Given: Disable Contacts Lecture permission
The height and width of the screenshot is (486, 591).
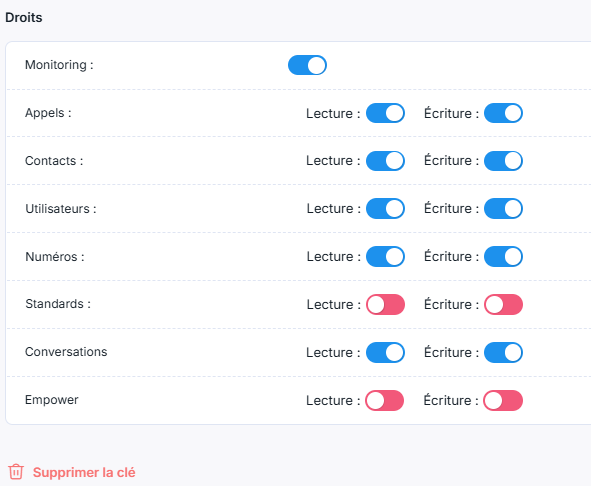Looking at the screenshot, I should [385, 161].
